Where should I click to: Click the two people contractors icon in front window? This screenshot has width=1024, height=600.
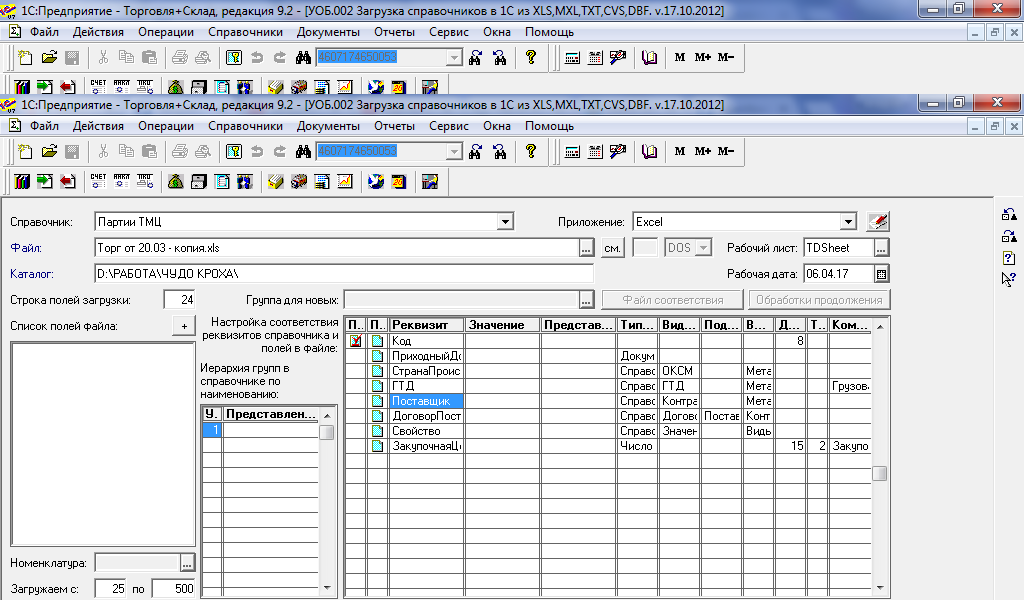(x=245, y=182)
